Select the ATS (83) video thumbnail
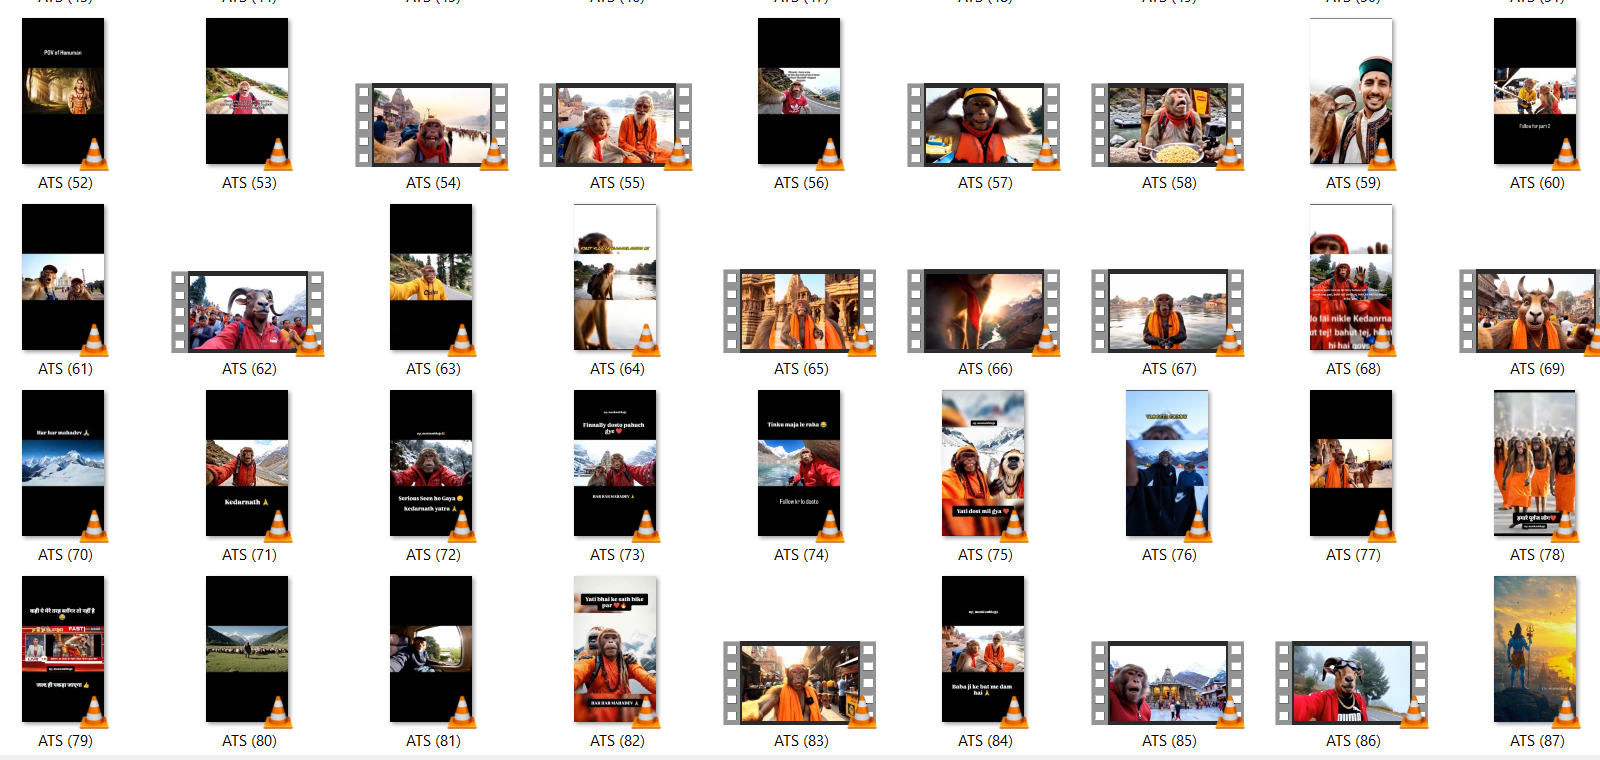Viewport: 1600px width, 760px height. coord(800,683)
